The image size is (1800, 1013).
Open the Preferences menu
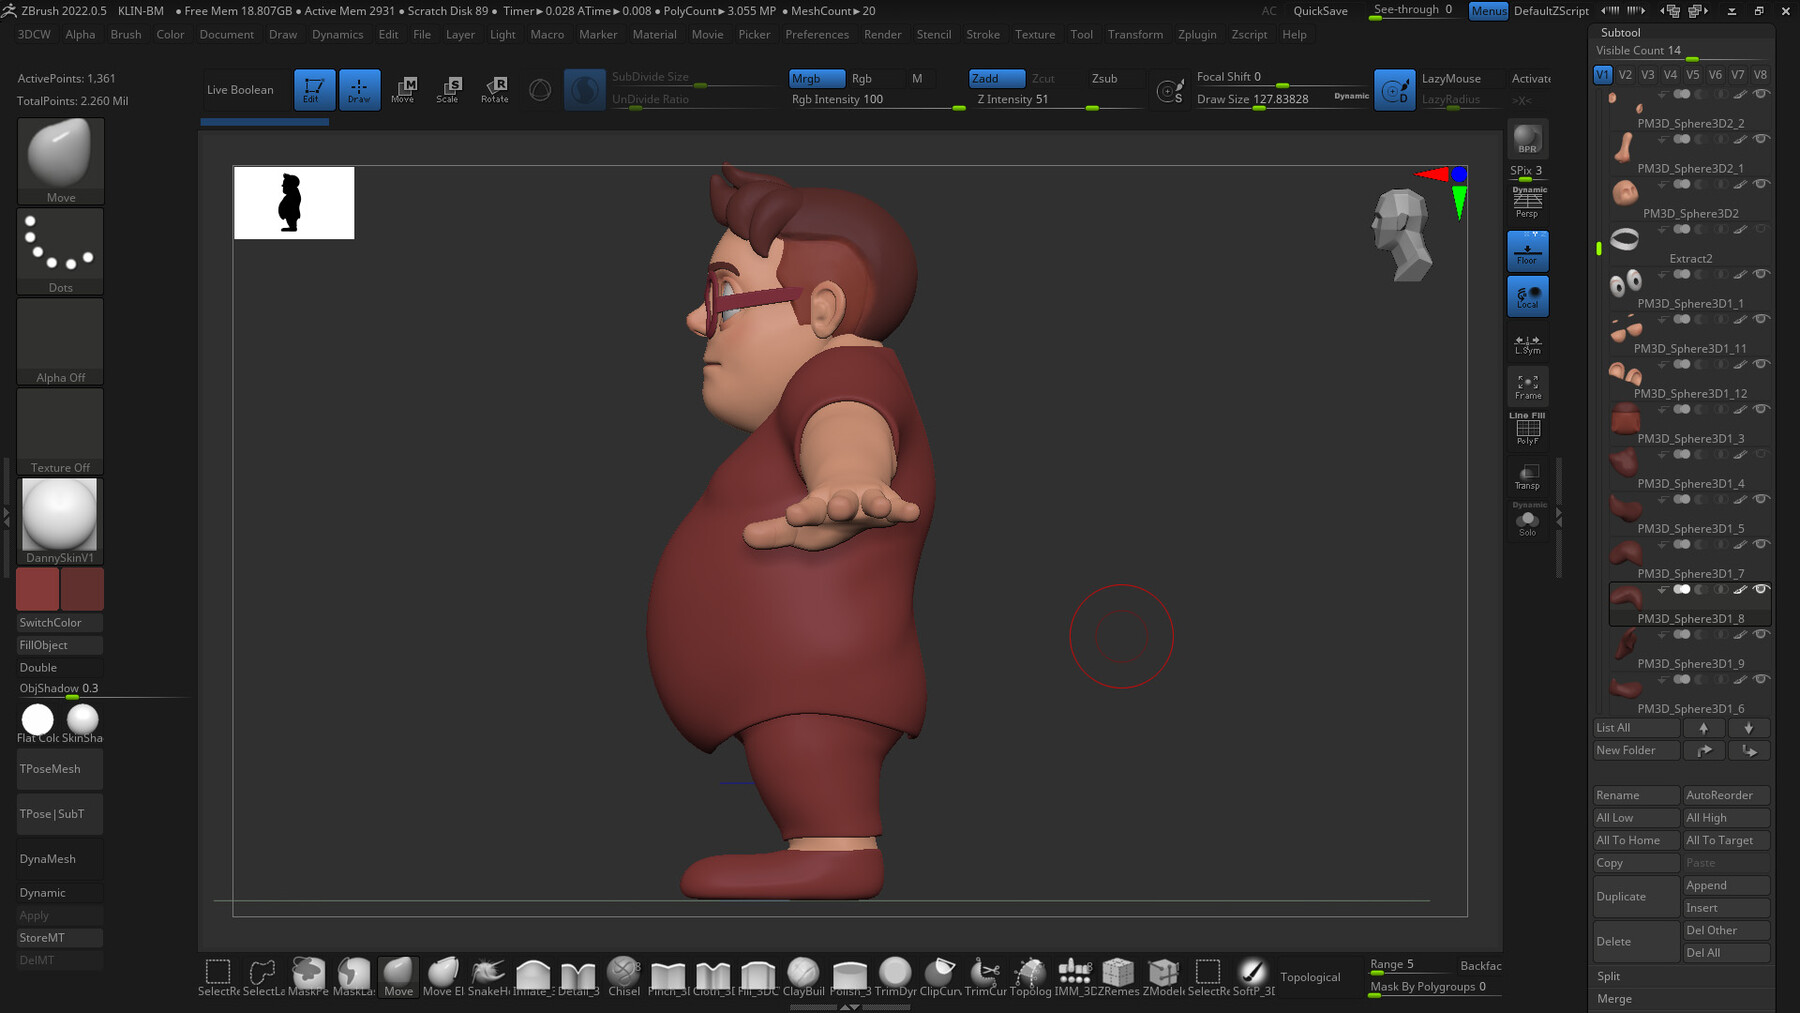(x=816, y=34)
